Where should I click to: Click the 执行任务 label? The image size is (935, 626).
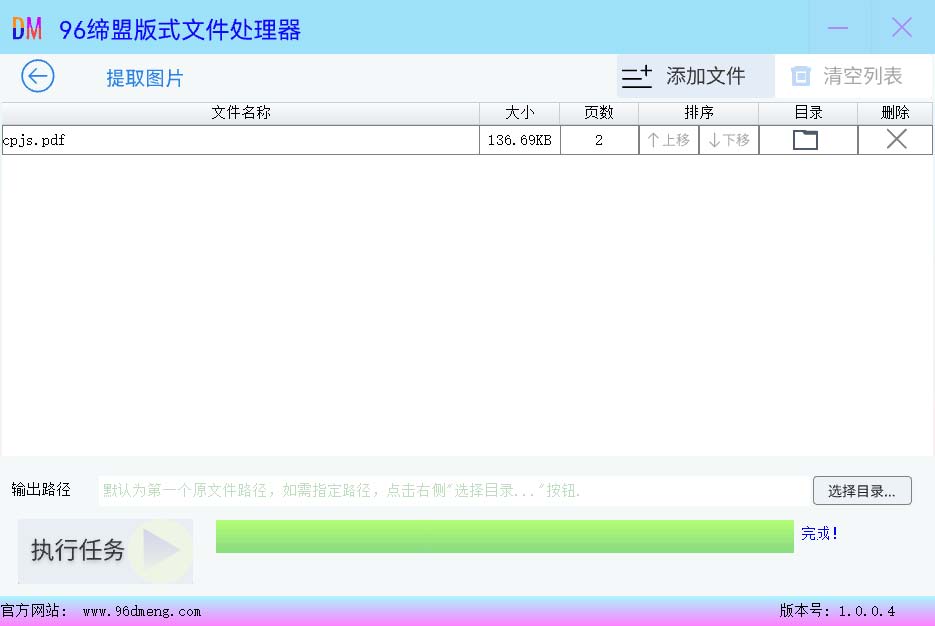[78, 550]
